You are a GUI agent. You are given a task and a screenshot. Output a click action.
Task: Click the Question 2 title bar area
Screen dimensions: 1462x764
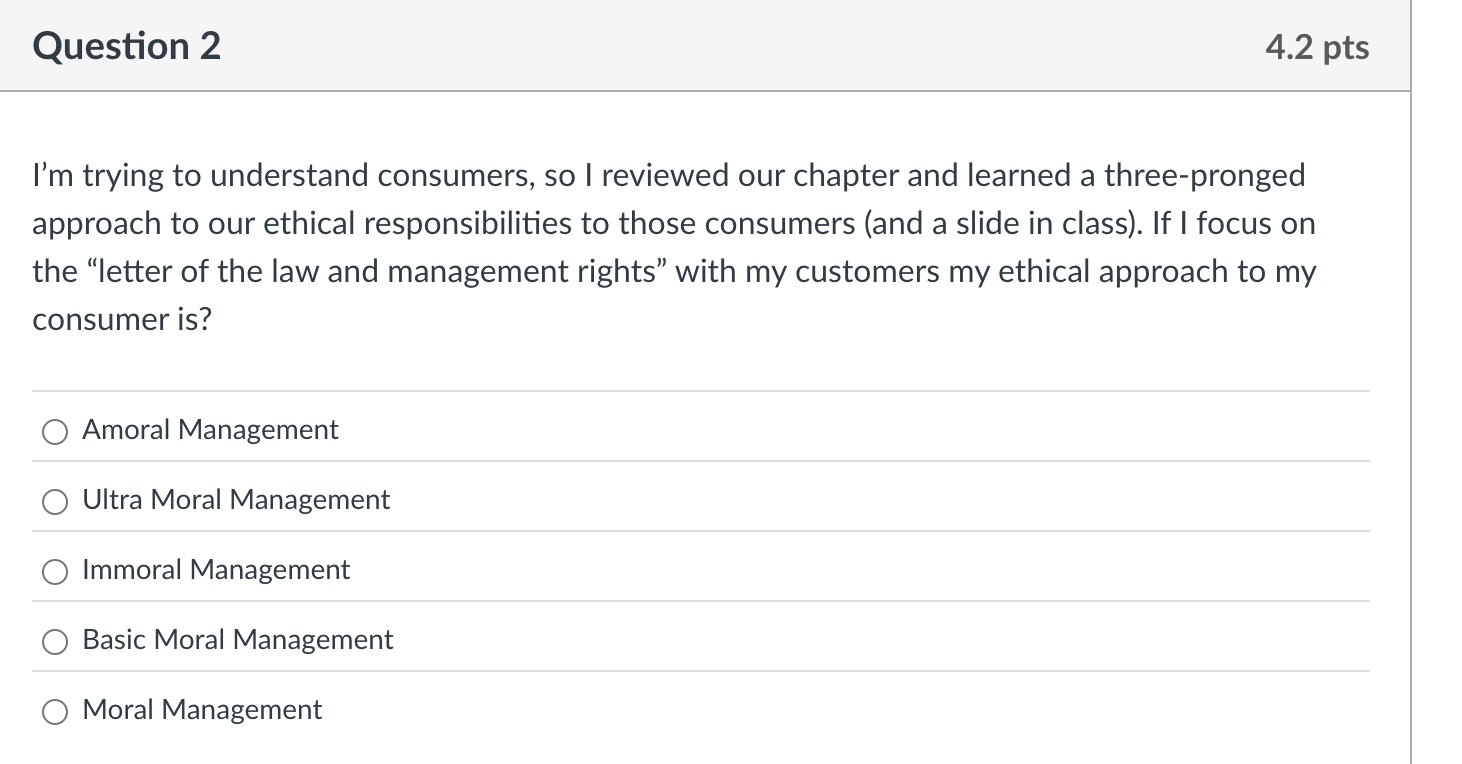coord(700,45)
